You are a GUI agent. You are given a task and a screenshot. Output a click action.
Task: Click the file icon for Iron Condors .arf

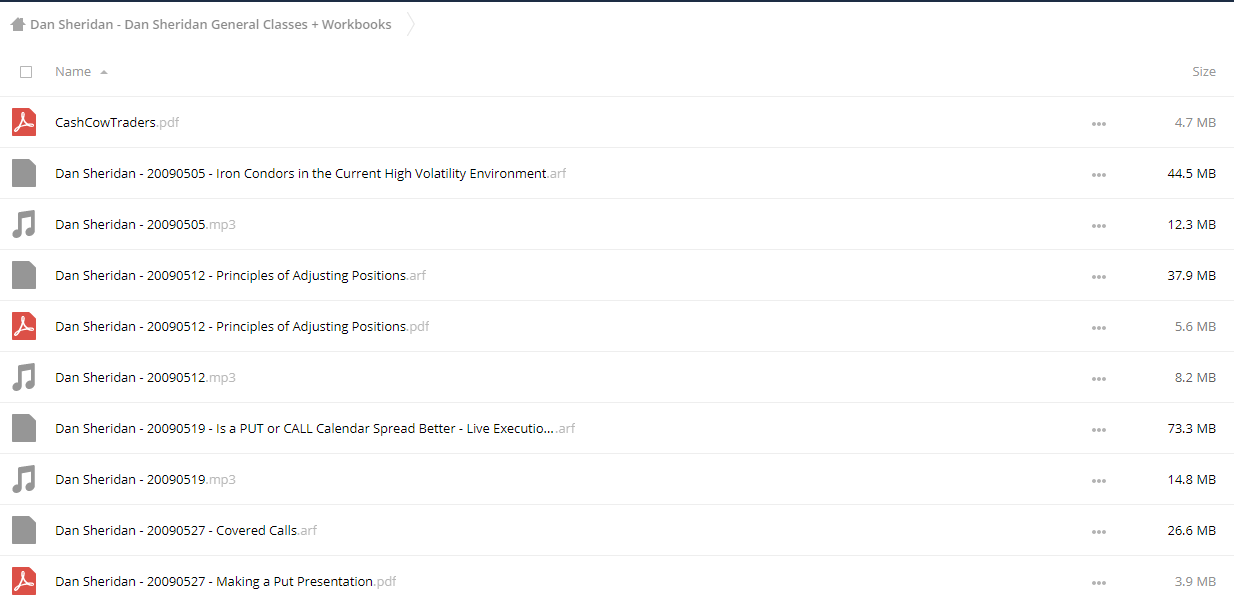click(24, 173)
